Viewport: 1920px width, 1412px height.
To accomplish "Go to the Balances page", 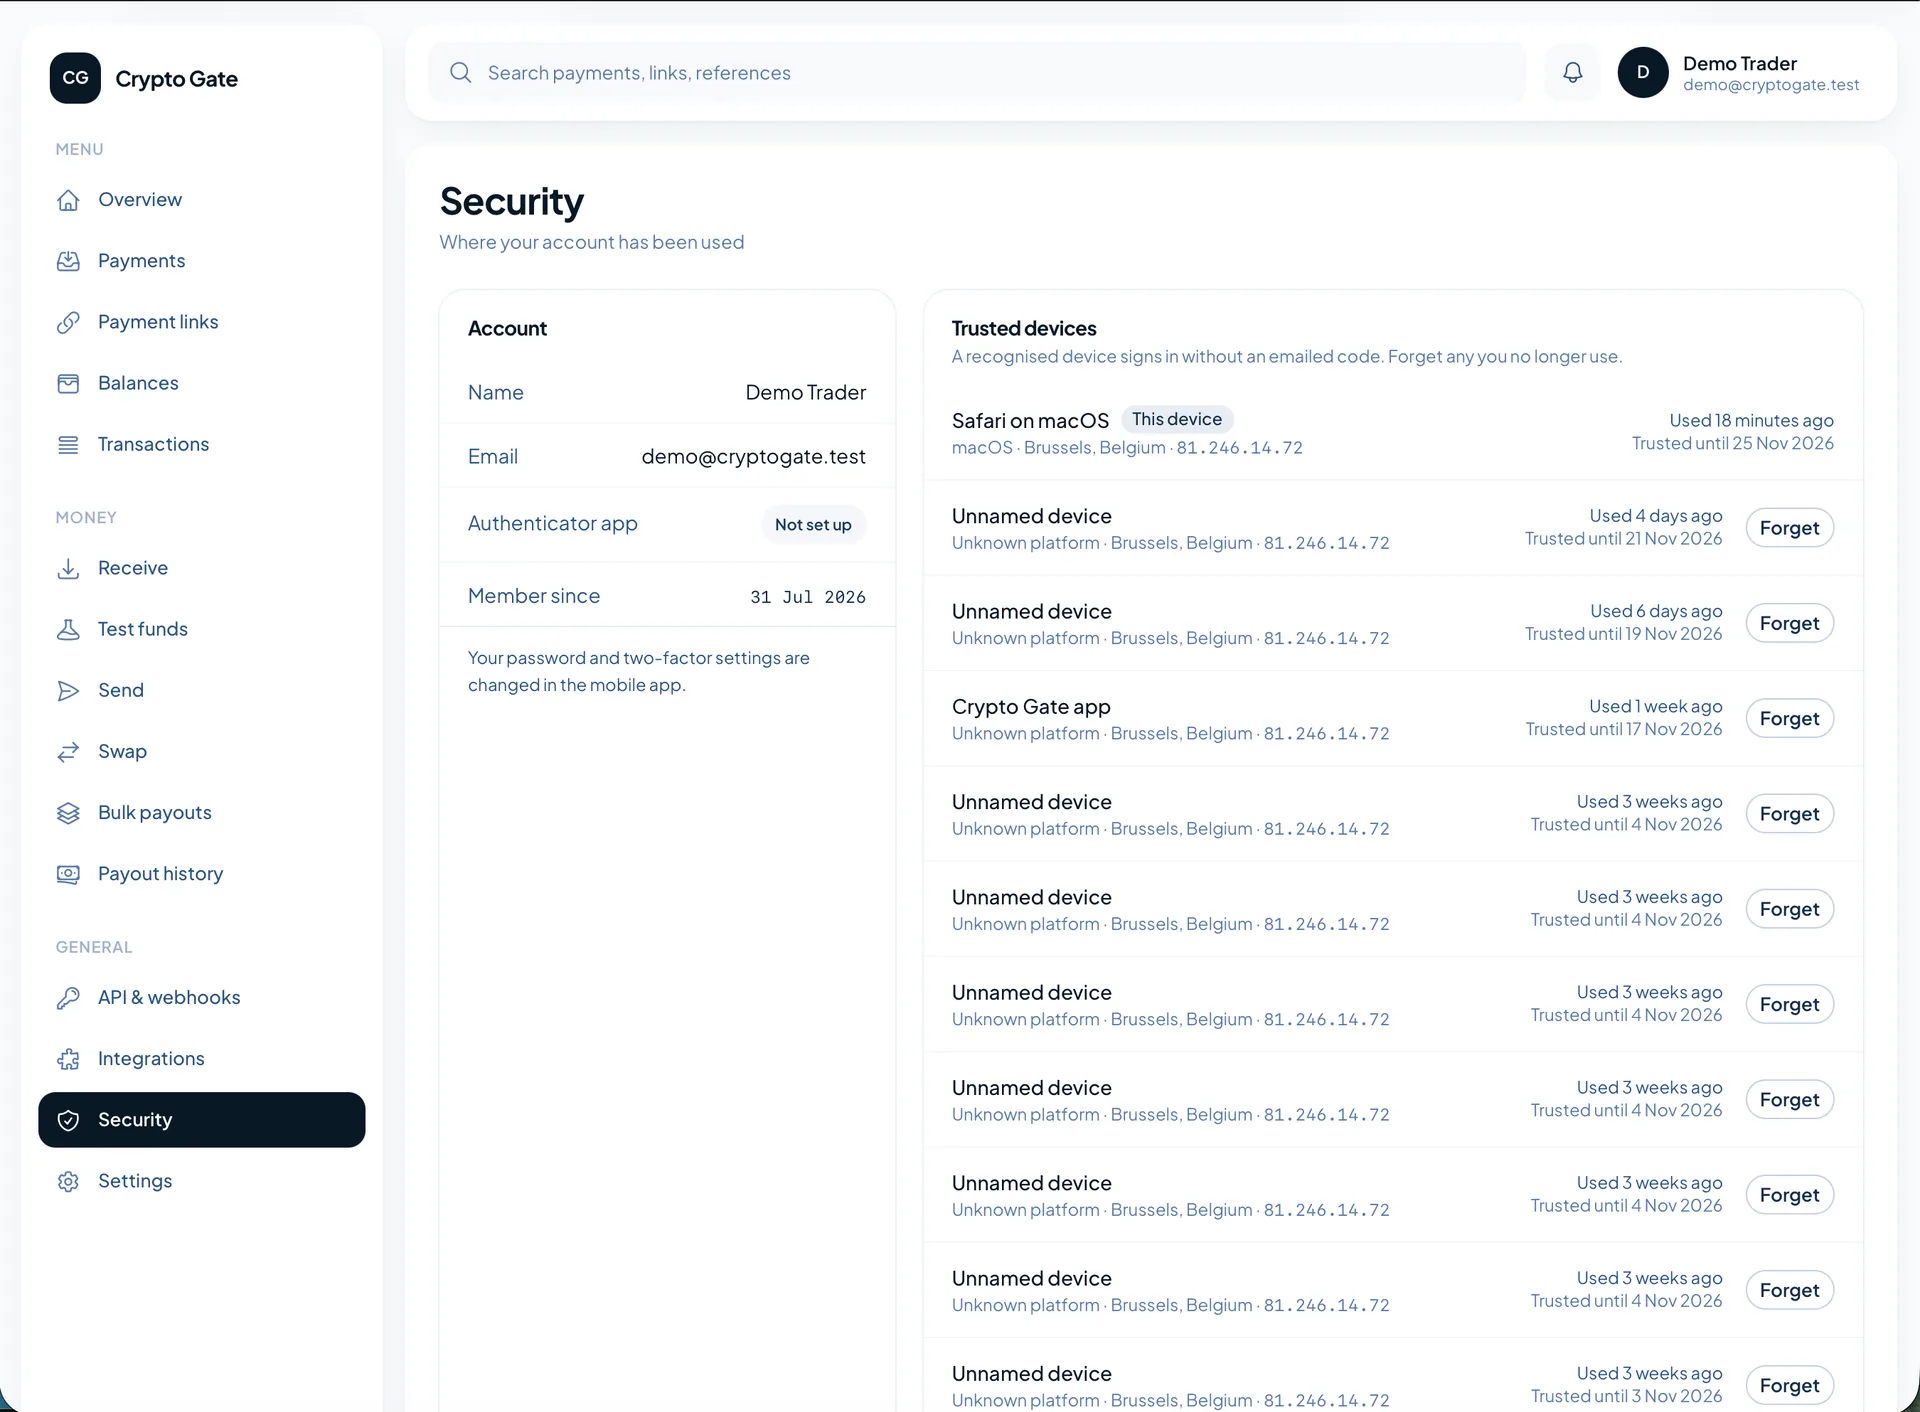I will [x=201, y=384].
